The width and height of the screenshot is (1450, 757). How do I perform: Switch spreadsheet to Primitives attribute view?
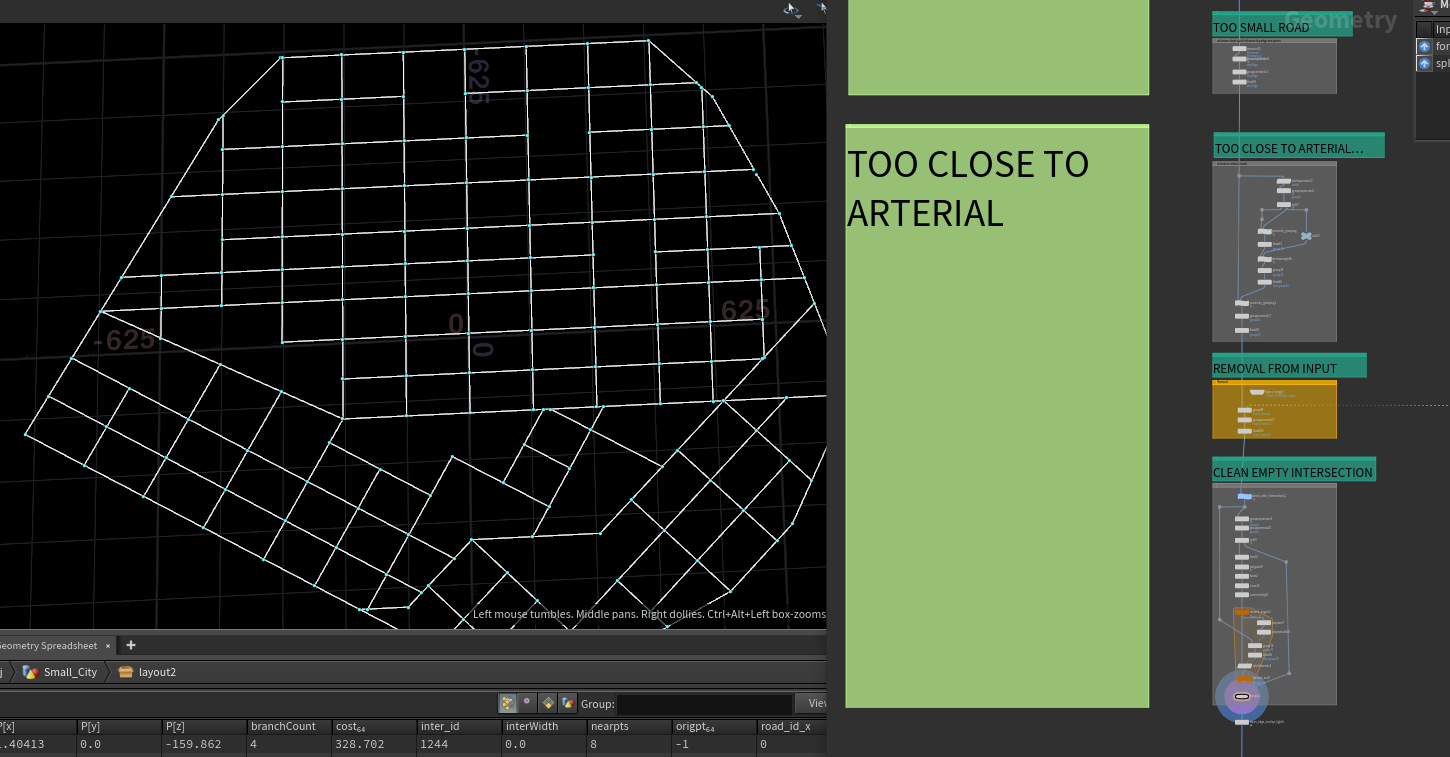click(548, 703)
